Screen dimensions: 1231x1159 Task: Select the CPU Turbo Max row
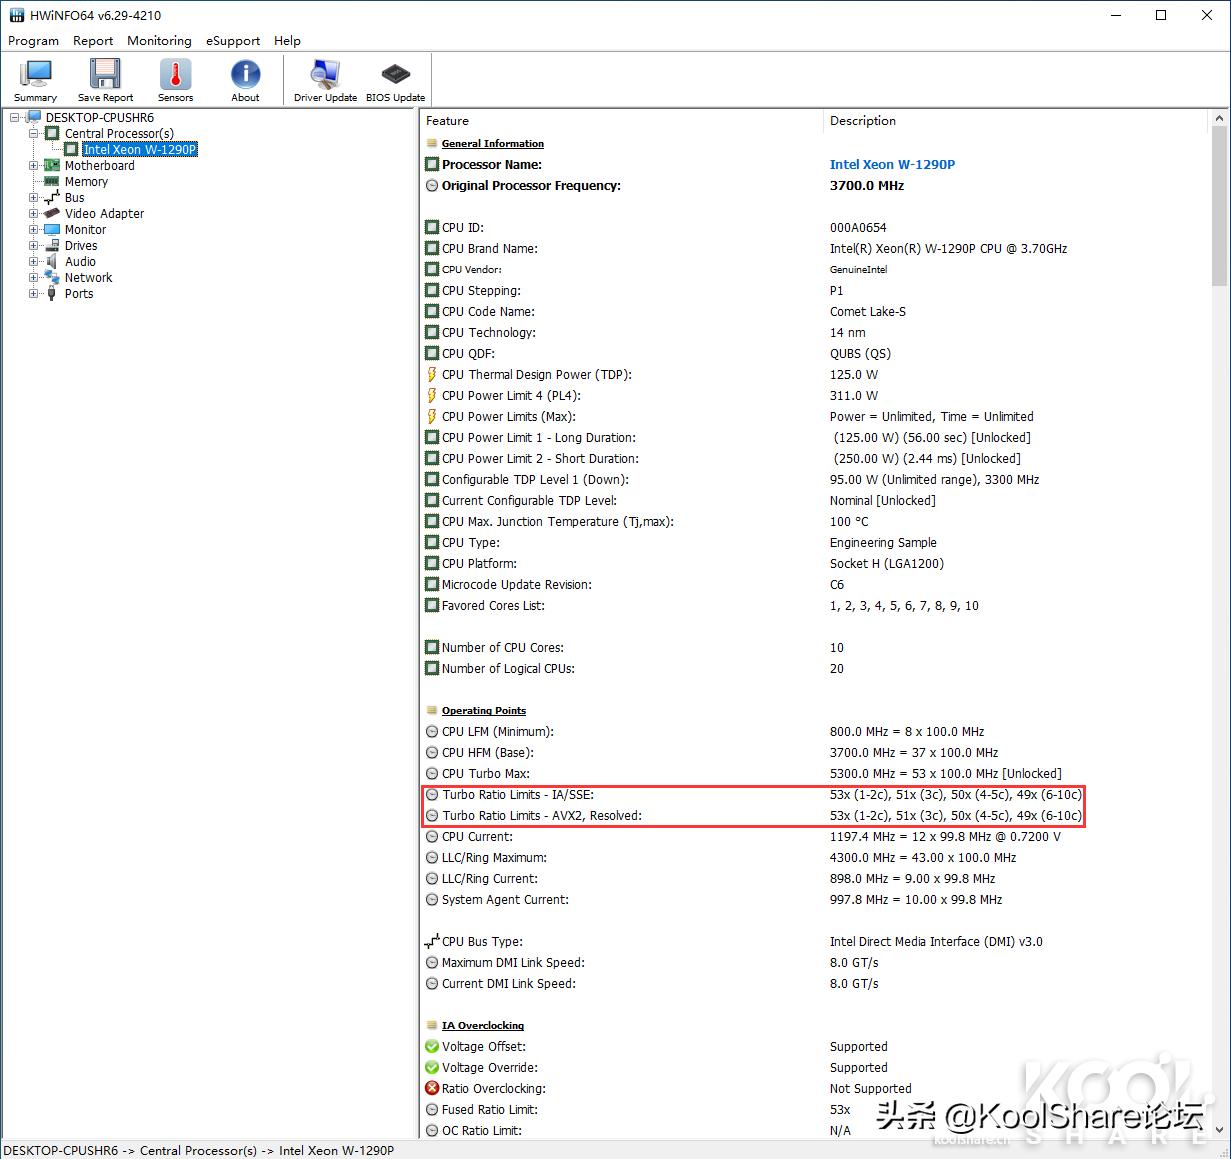point(814,774)
